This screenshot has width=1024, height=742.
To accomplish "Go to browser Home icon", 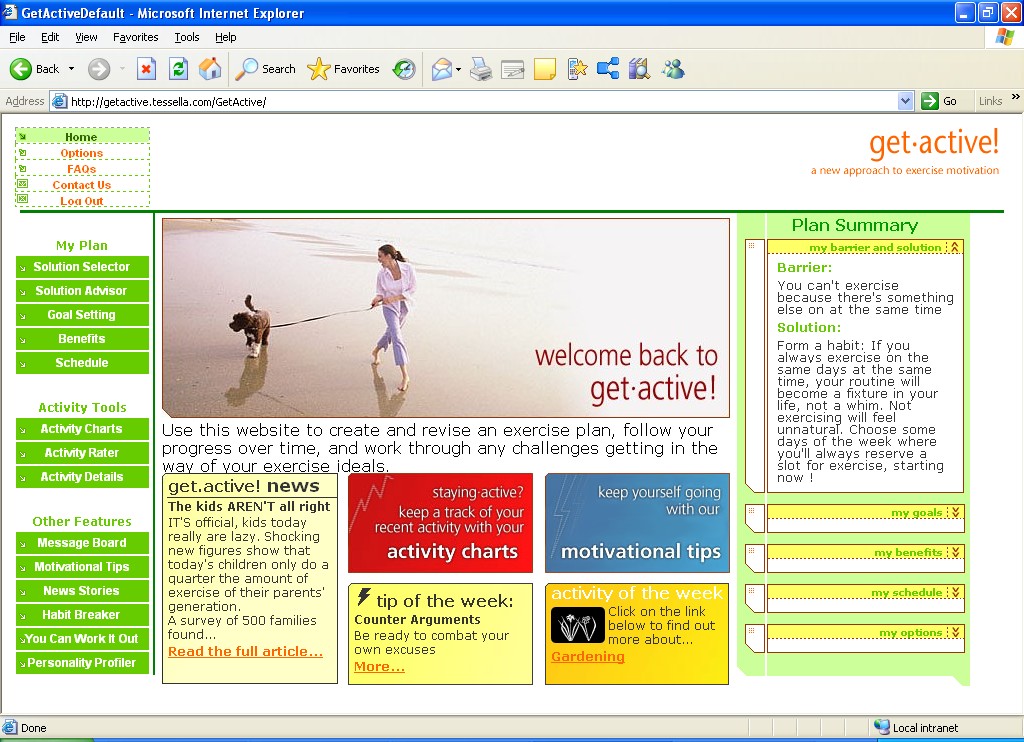I will click(x=210, y=69).
